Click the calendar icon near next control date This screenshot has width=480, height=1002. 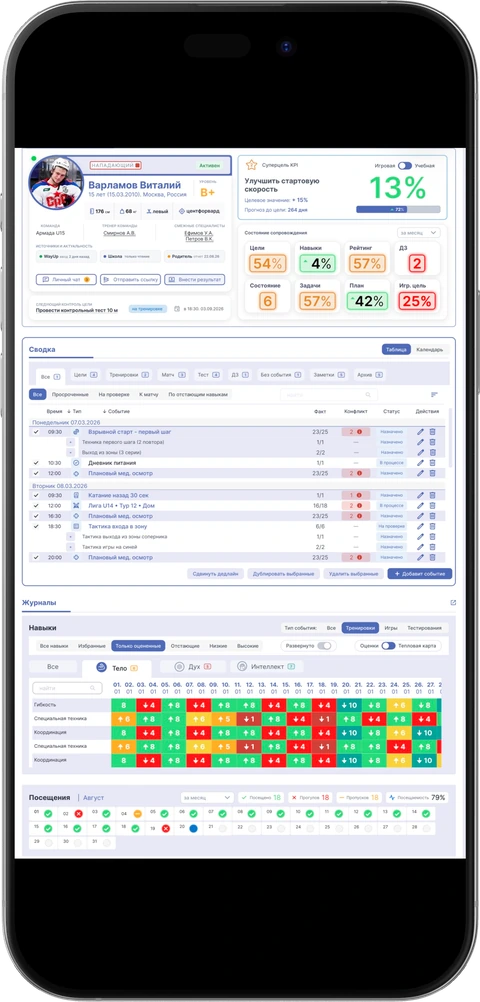177,309
